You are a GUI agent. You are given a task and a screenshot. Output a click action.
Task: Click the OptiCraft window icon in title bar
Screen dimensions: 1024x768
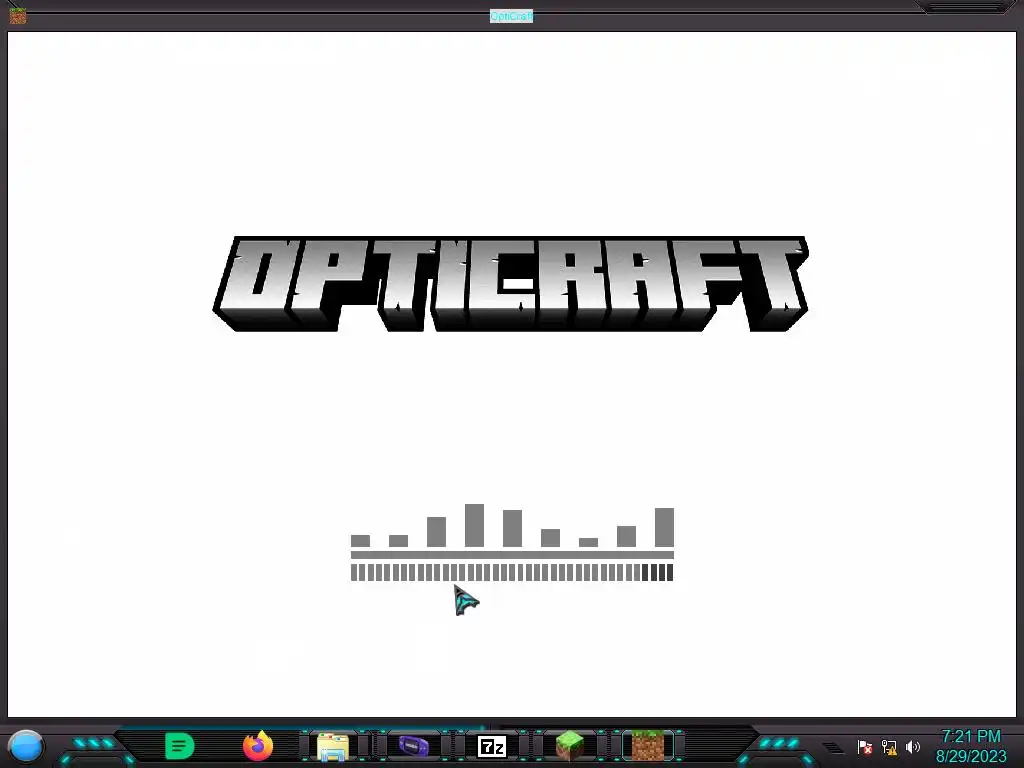tap(18, 15)
